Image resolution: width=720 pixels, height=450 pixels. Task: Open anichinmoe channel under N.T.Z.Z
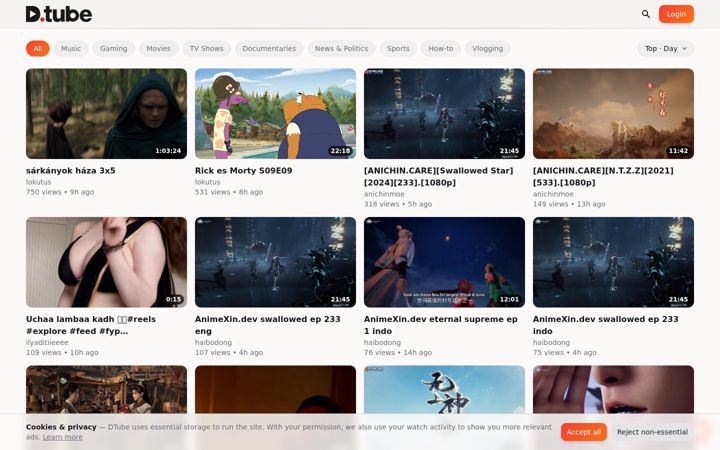click(x=553, y=194)
